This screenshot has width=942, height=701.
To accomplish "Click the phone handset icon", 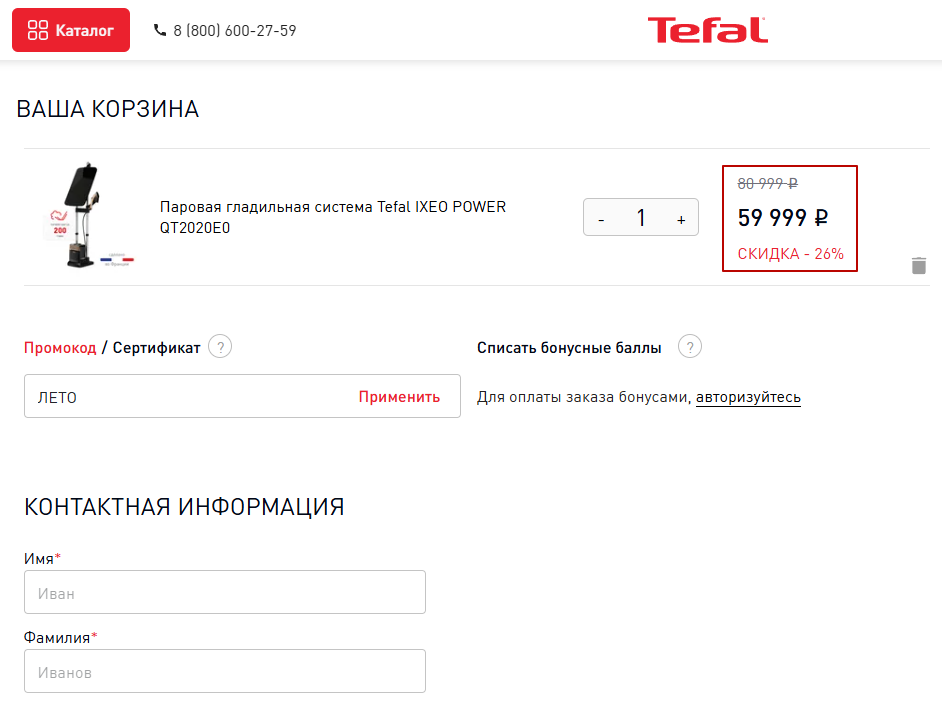I will pos(160,30).
